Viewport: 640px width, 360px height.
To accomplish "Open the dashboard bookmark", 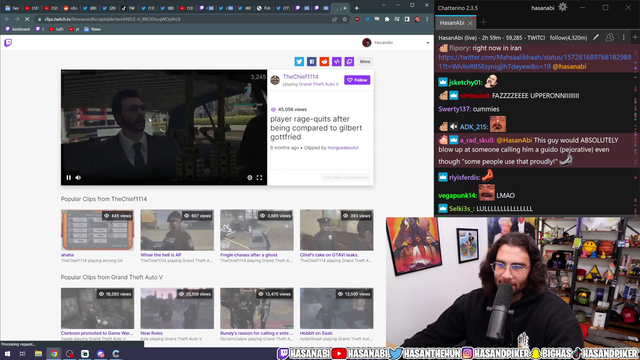I will [17, 29].
